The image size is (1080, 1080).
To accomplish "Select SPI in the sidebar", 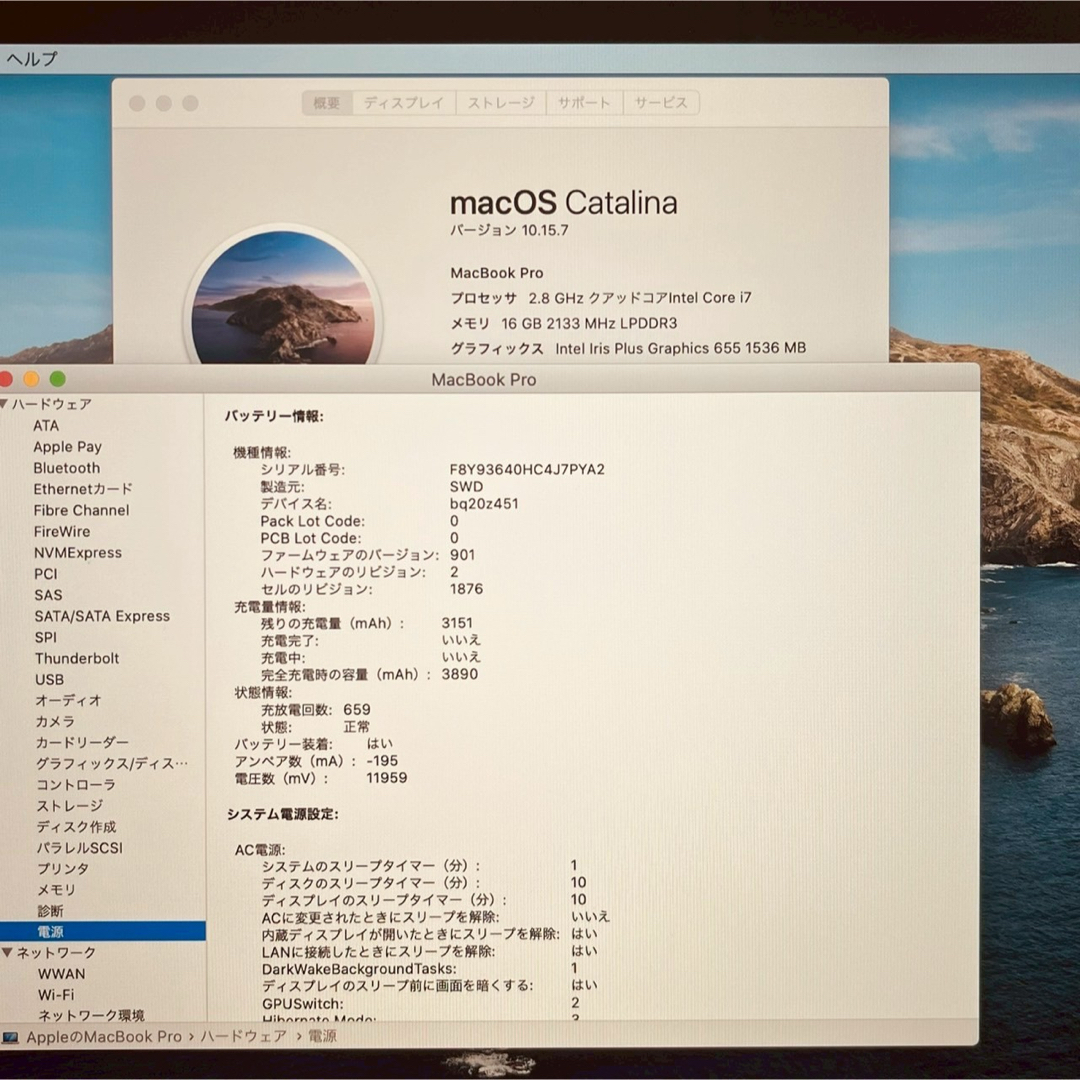I will point(45,637).
